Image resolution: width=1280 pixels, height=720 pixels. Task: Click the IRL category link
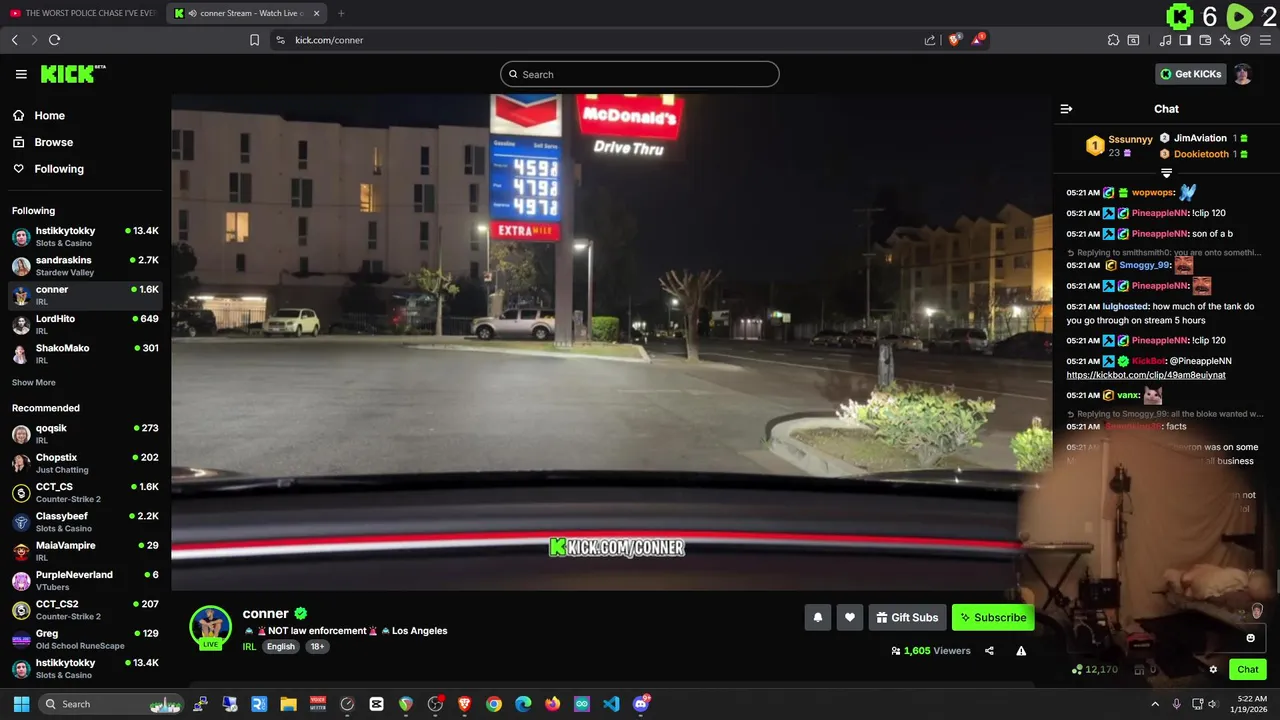pyautogui.click(x=249, y=646)
